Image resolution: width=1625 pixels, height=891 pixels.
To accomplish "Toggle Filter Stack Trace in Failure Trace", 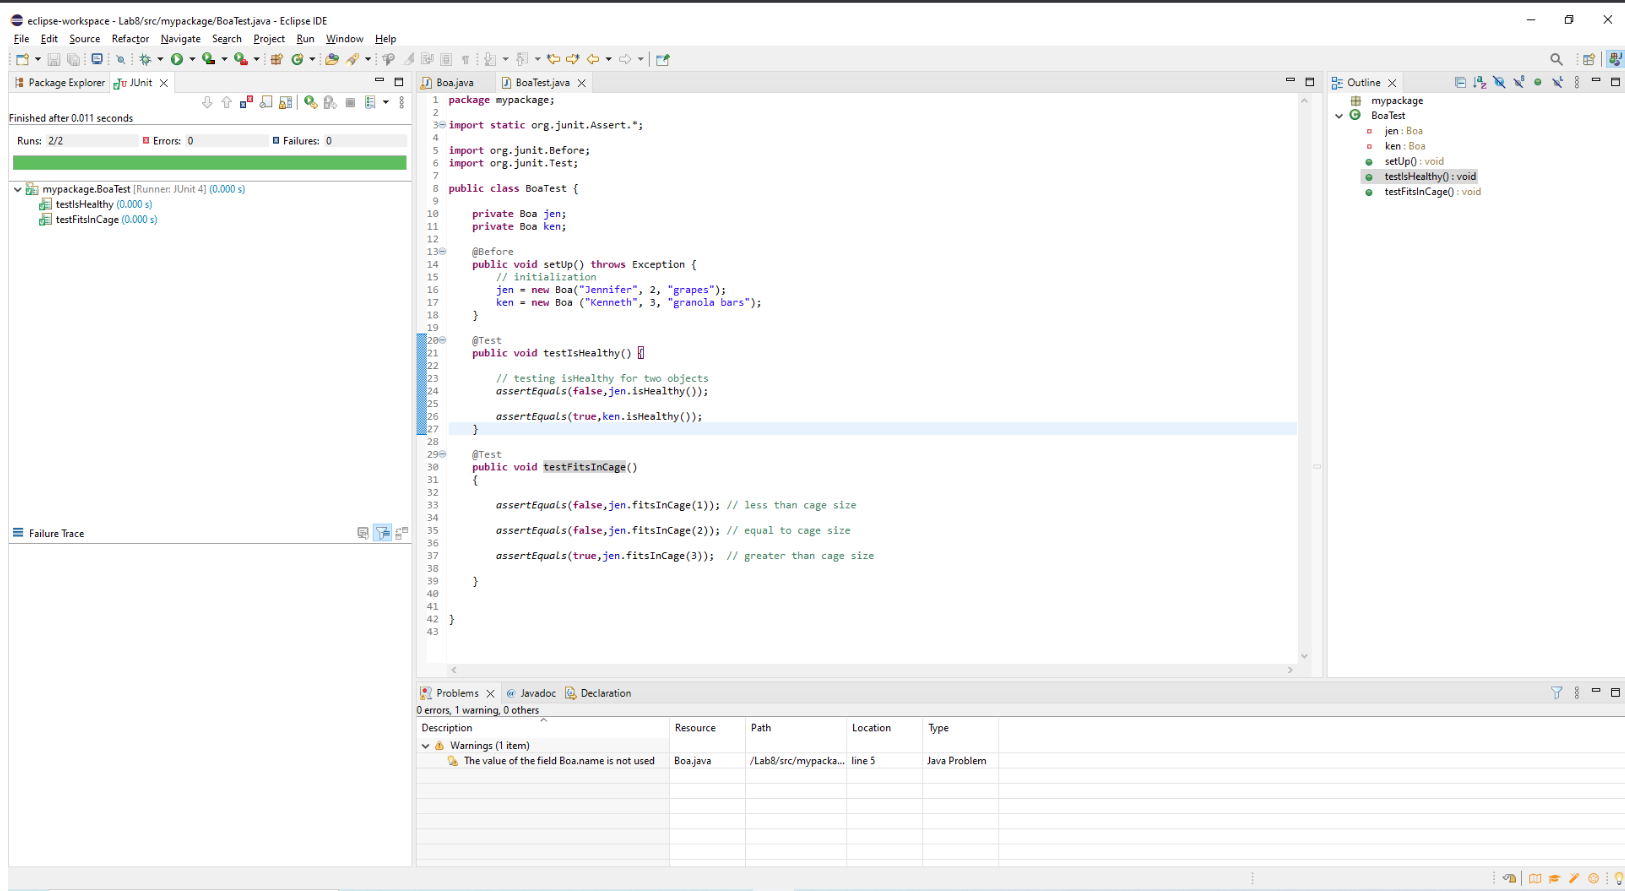I will 383,533.
